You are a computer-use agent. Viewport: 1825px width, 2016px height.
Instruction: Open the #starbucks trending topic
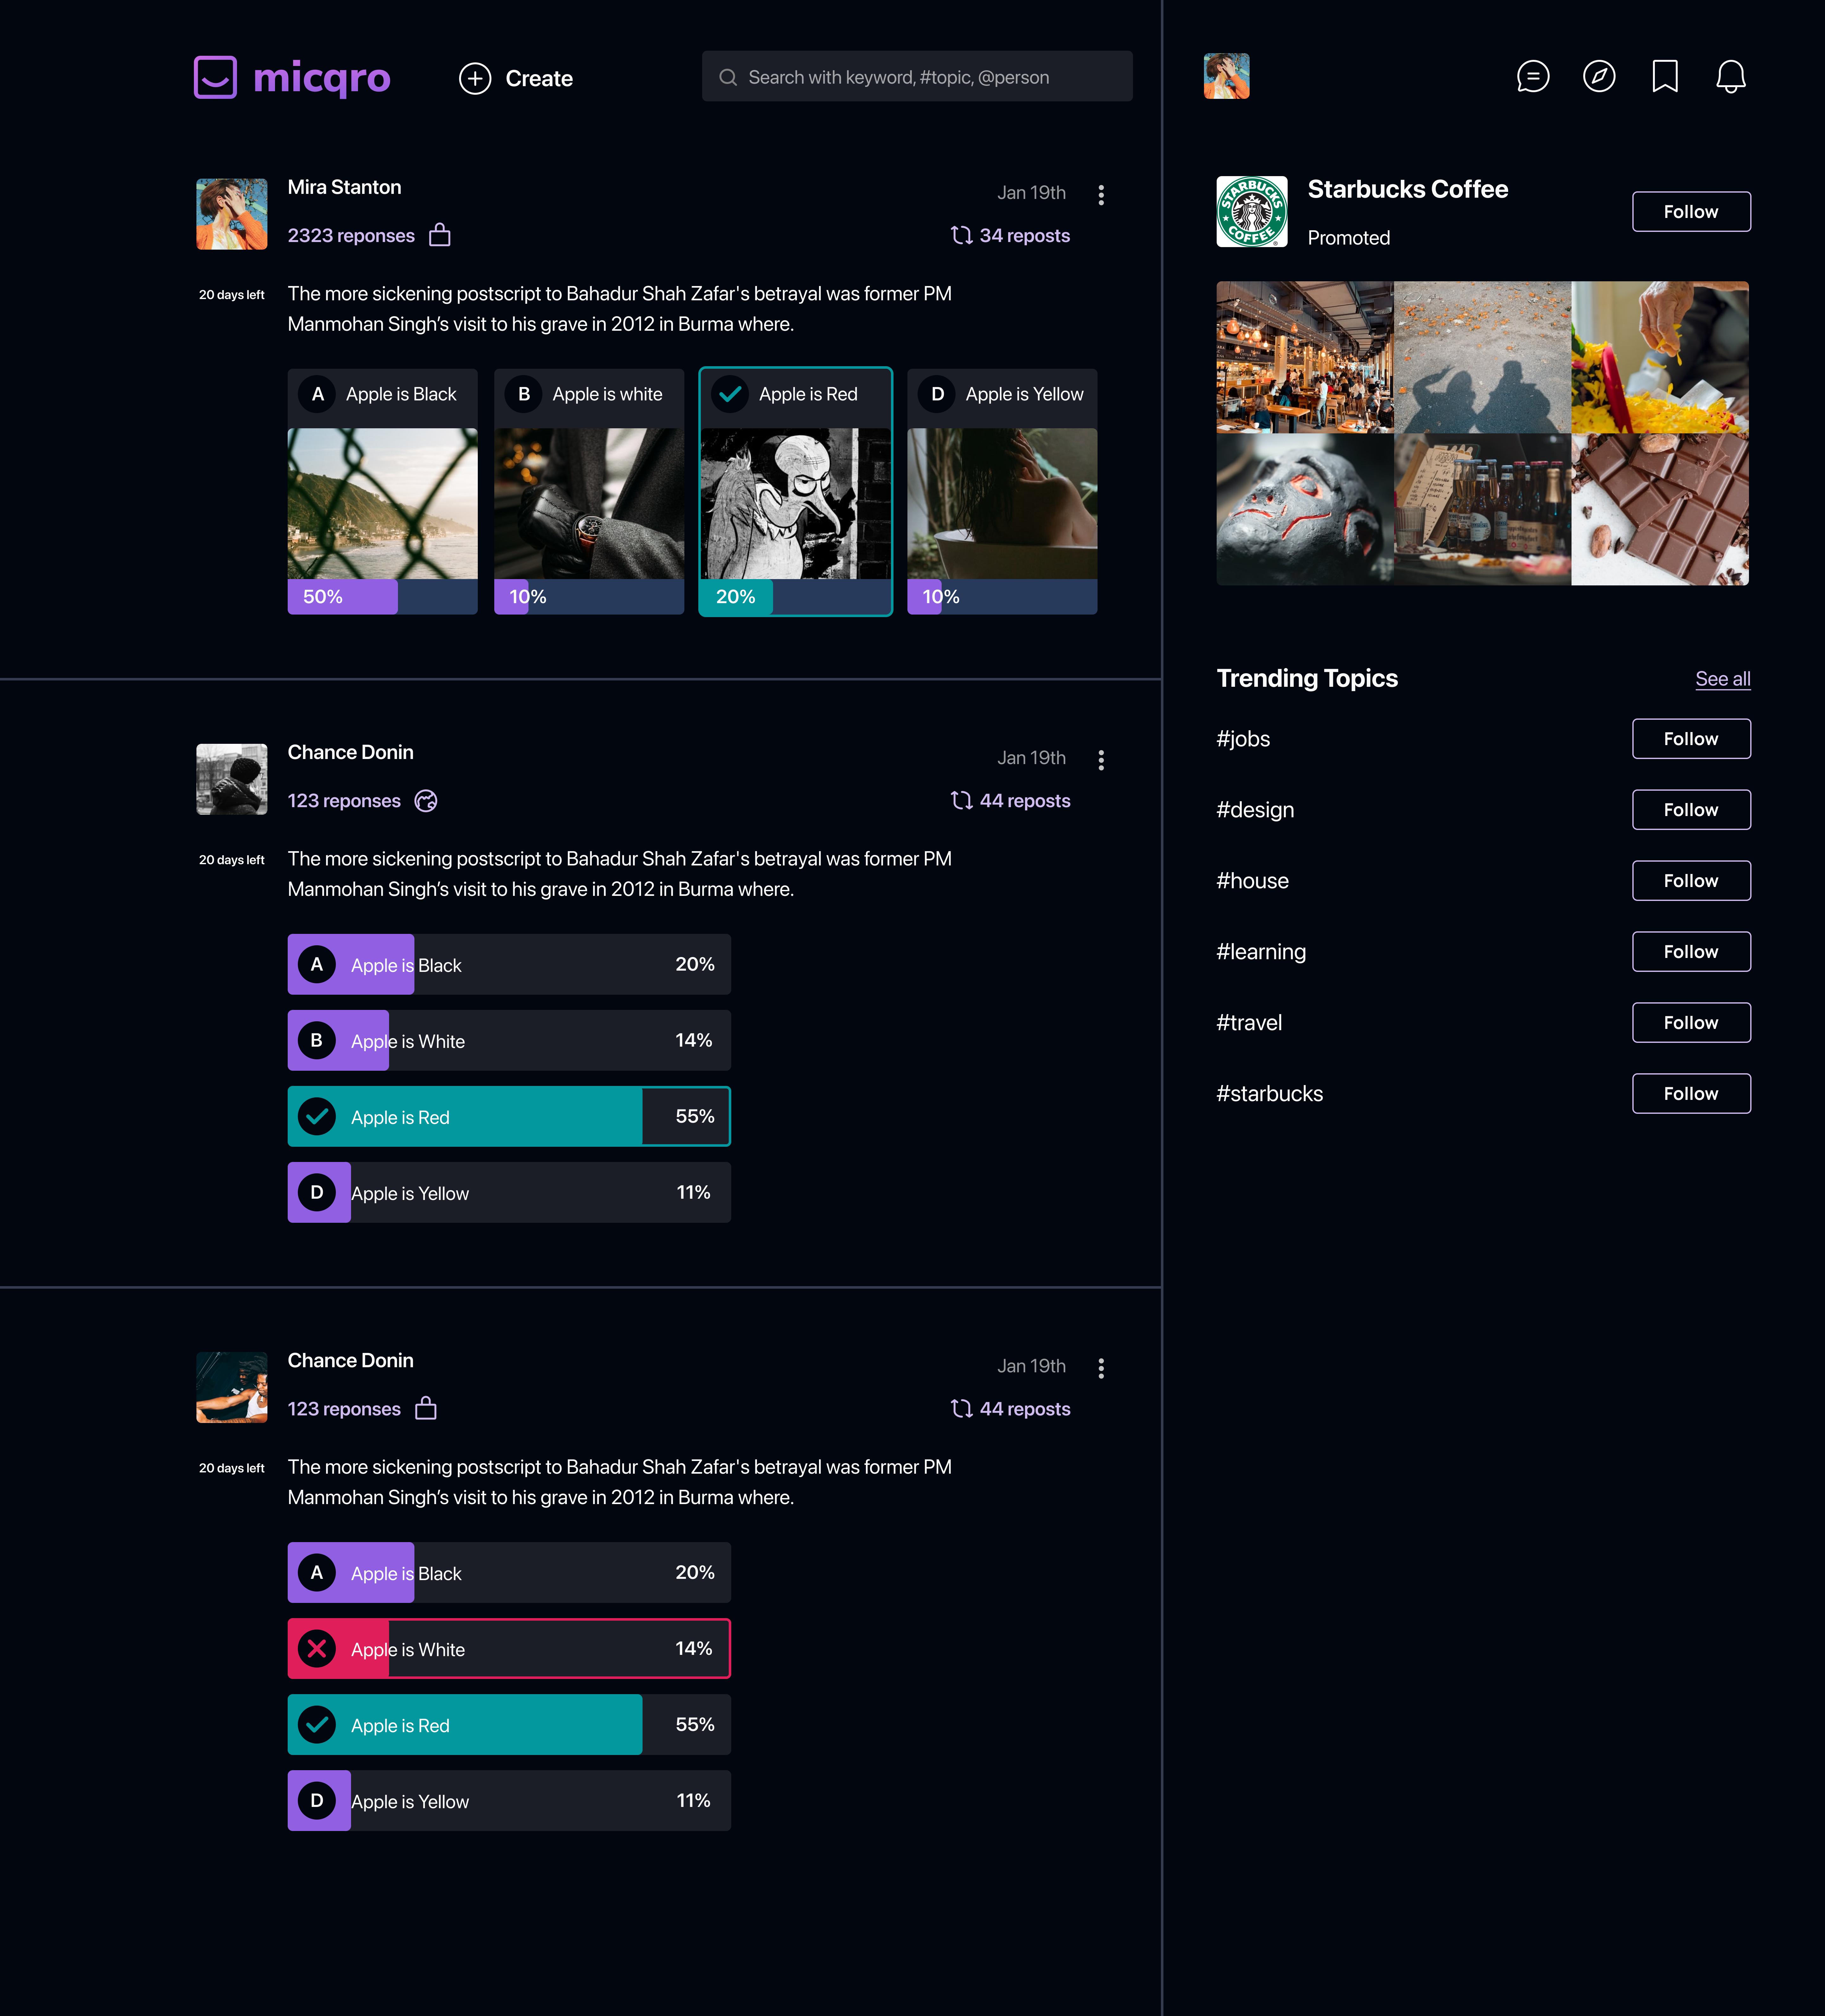tap(1269, 1094)
